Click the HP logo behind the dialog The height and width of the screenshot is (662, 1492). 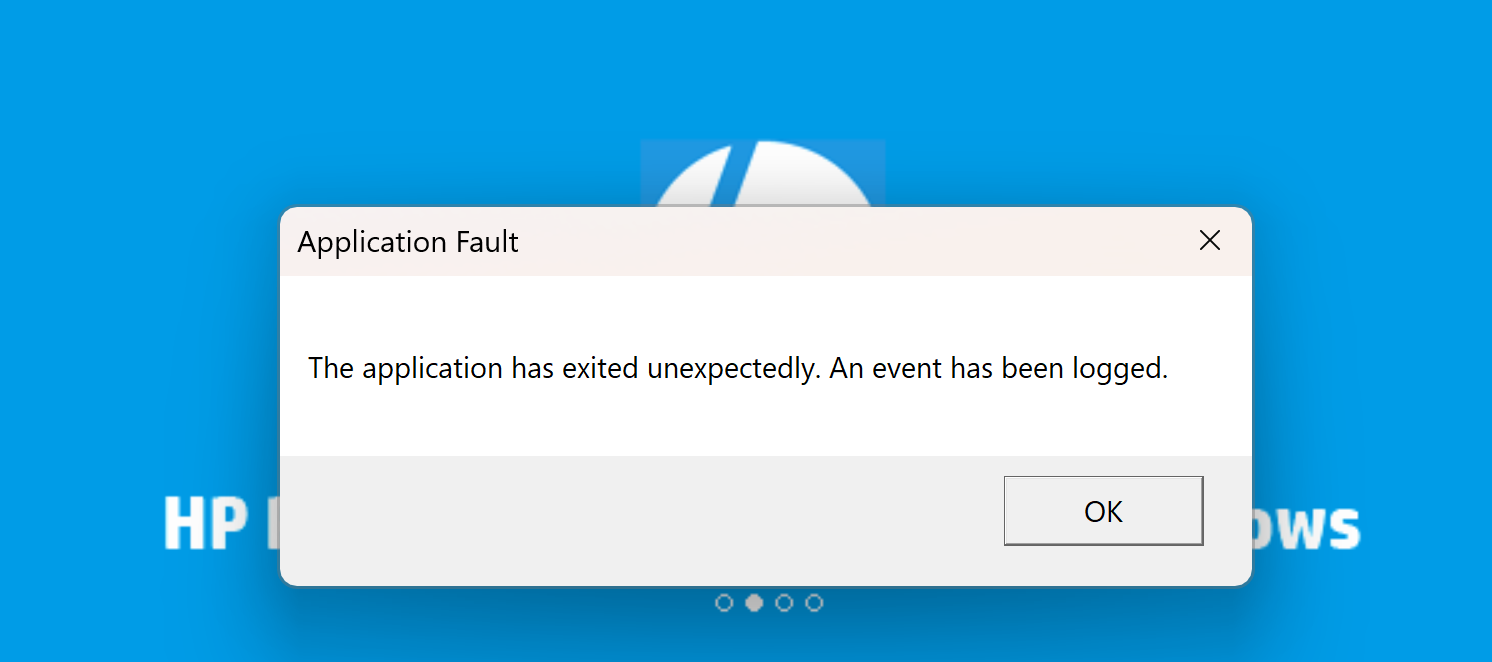(763, 174)
